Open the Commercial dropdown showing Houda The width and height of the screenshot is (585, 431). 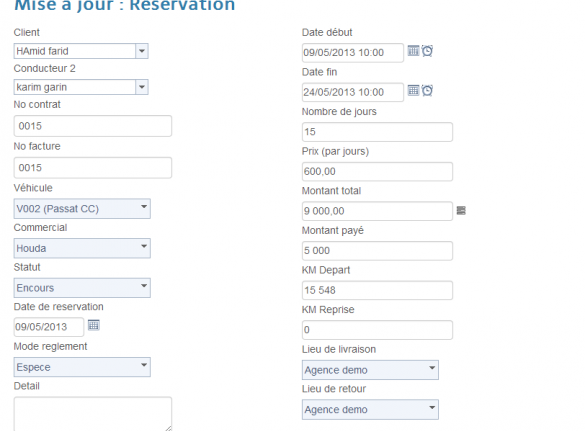(82, 248)
